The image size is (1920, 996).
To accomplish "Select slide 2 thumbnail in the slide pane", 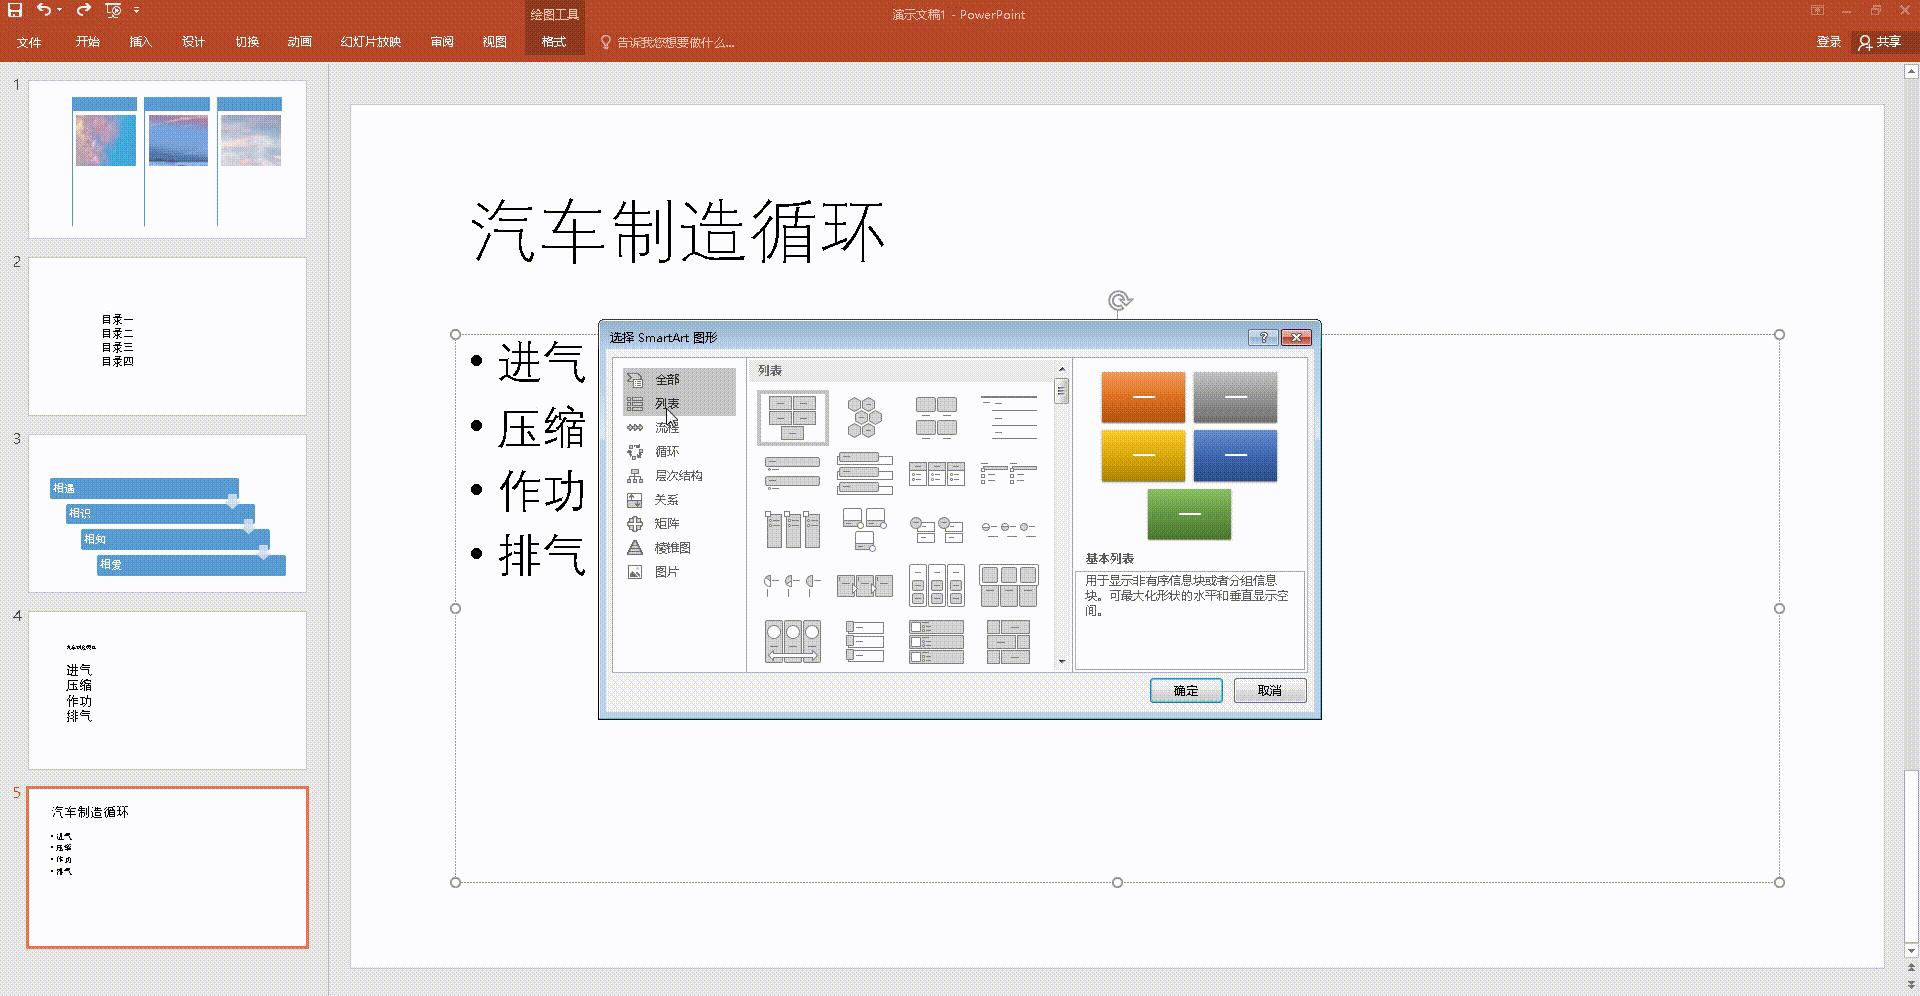I will (x=167, y=336).
